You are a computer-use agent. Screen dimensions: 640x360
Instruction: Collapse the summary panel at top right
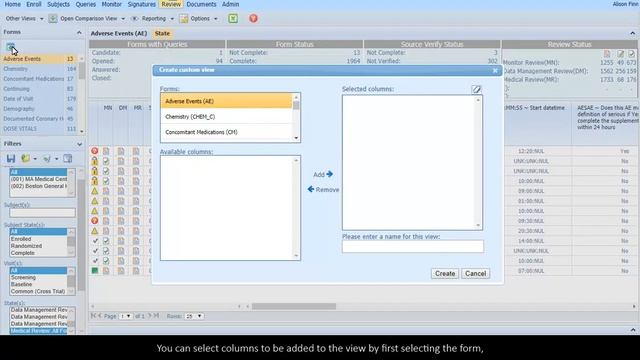point(633,33)
